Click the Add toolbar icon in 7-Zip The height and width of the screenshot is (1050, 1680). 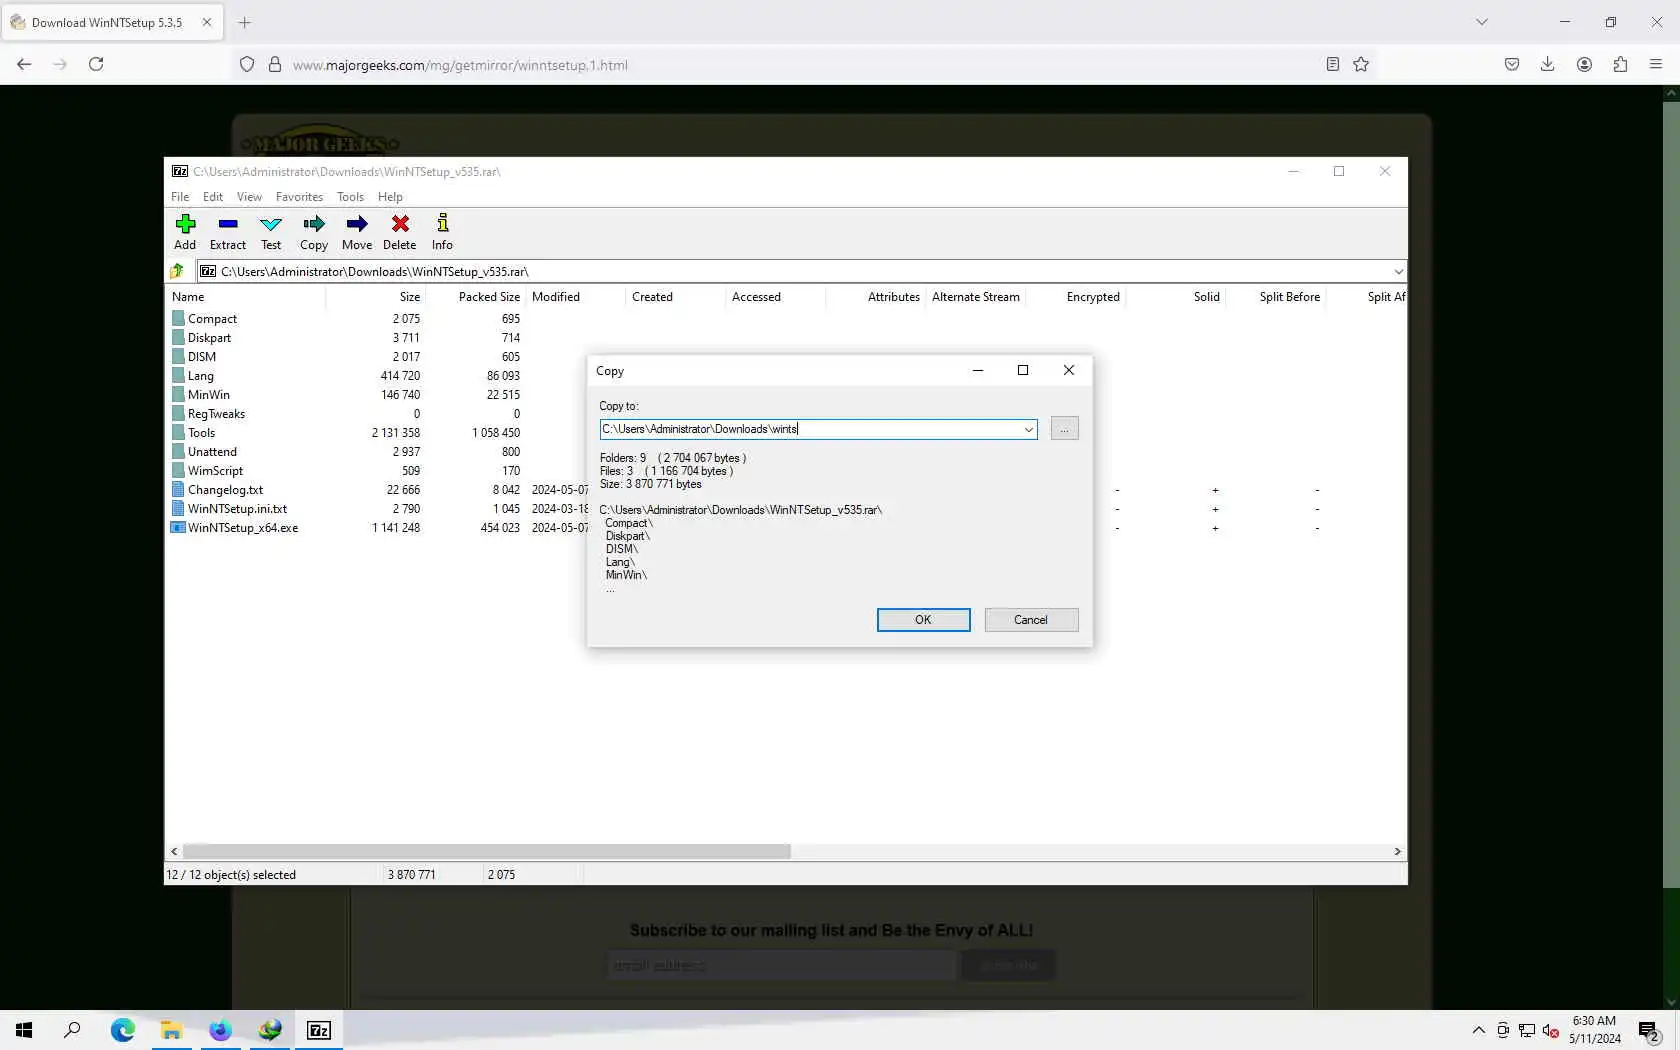[185, 232]
